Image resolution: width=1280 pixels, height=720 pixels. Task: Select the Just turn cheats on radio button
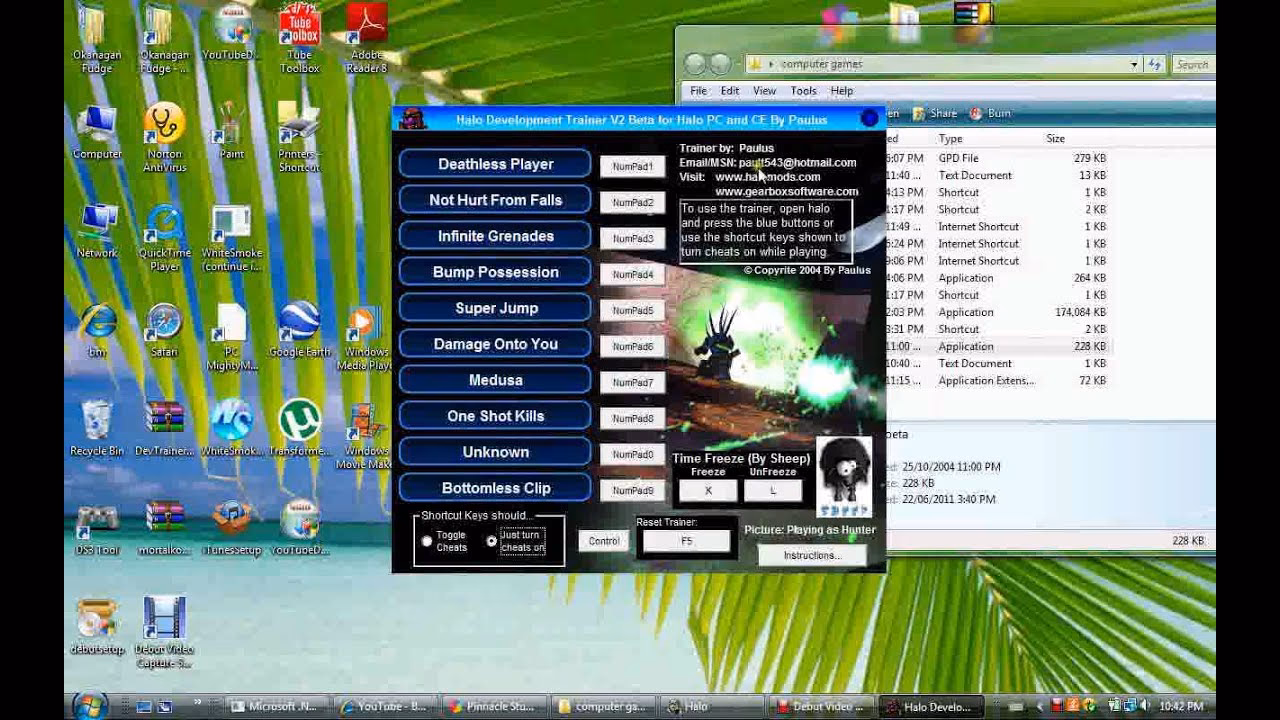(x=491, y=541)
